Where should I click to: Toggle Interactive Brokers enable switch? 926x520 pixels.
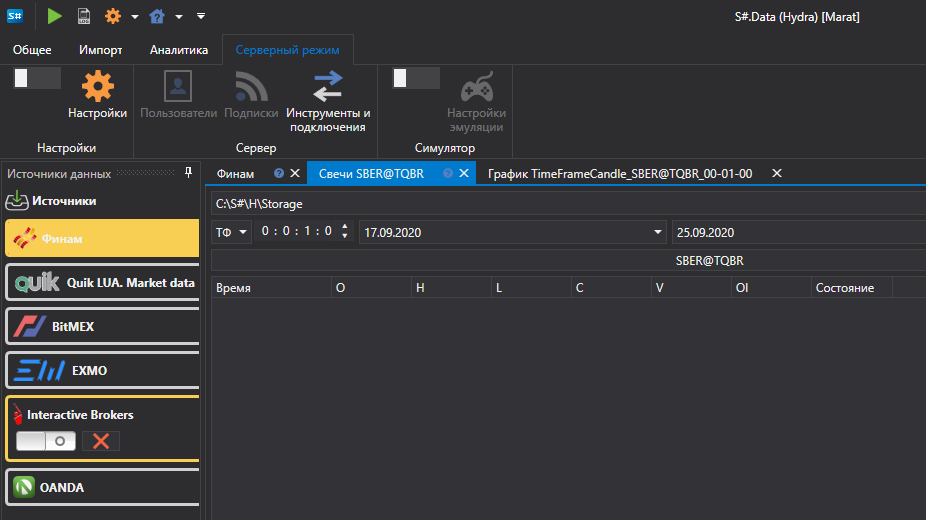[45, 441]
